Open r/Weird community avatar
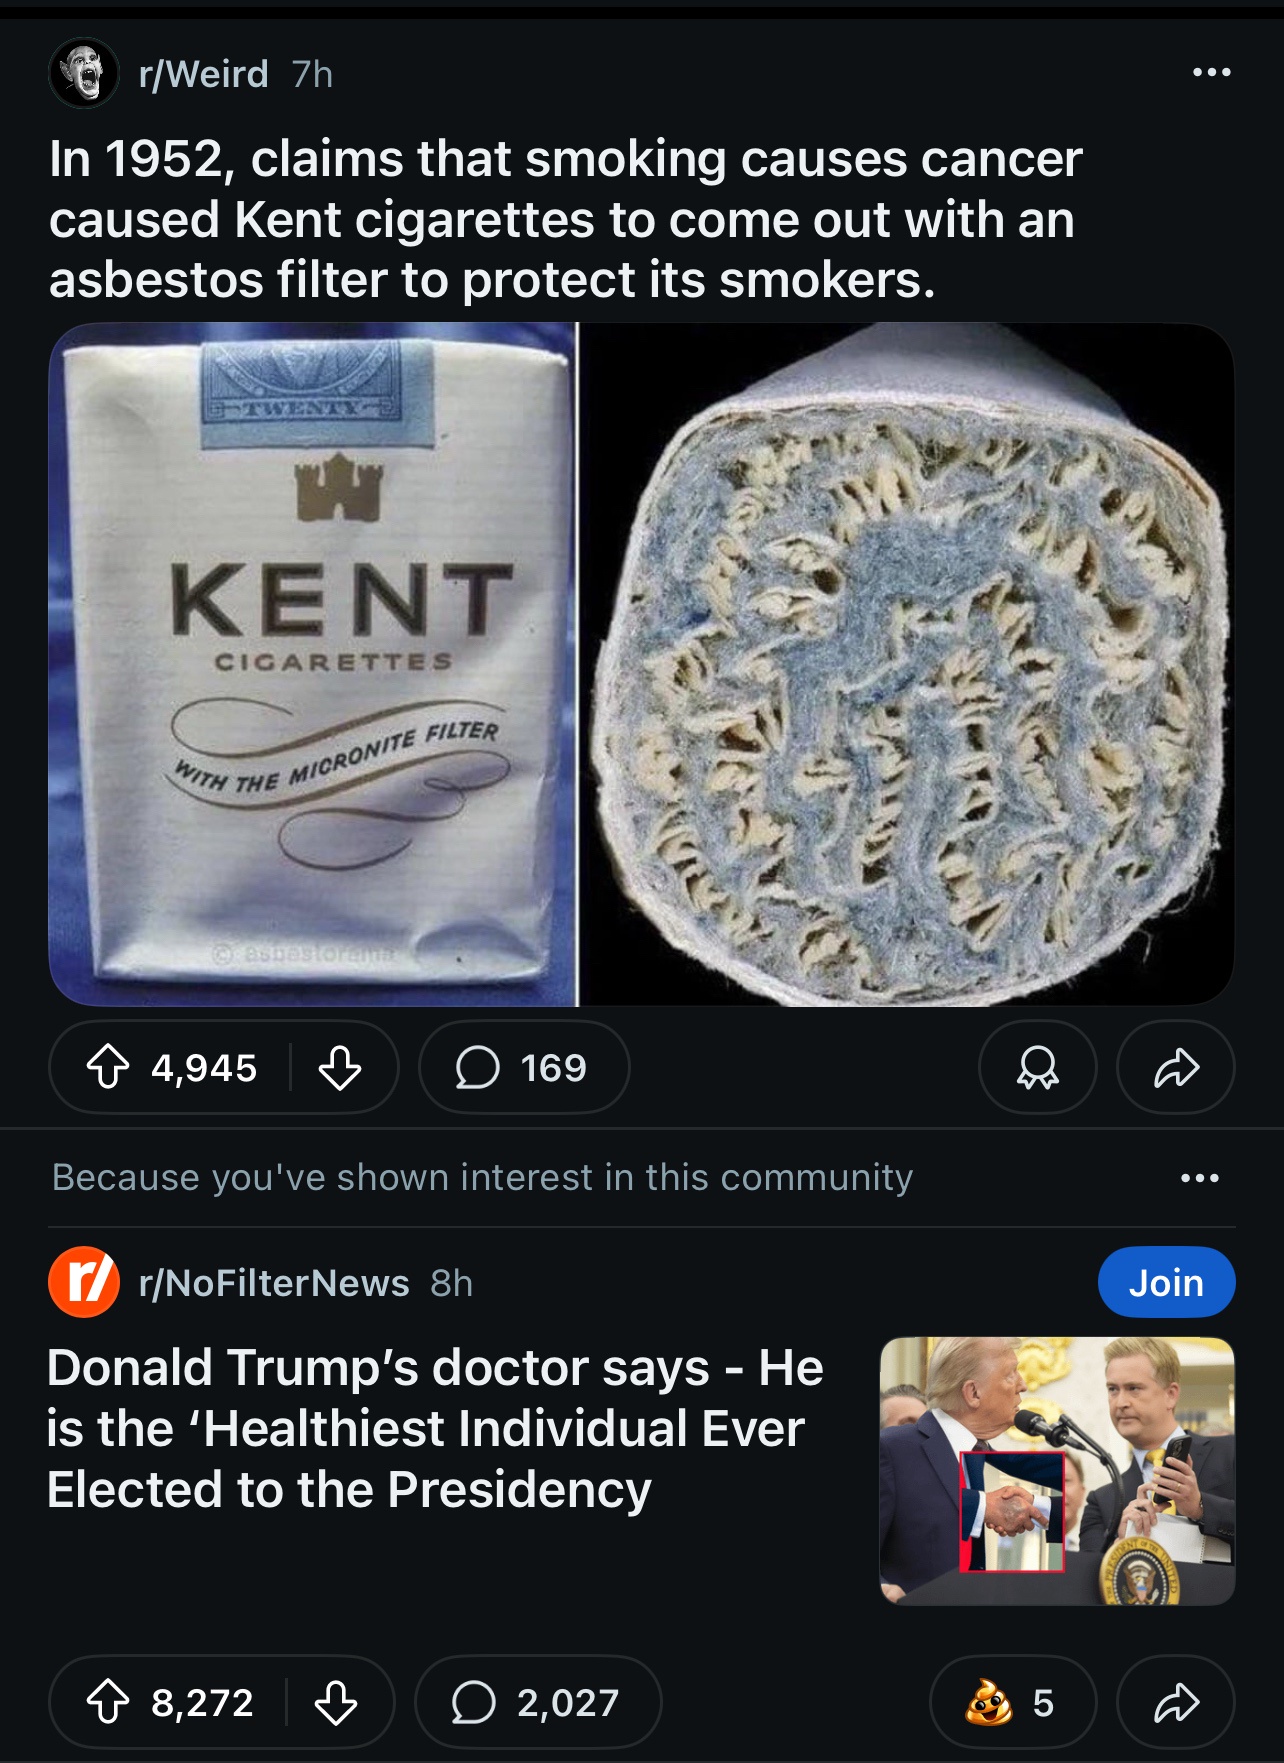The height and width of the screenshot is (1763, 1284). point(84,73)
